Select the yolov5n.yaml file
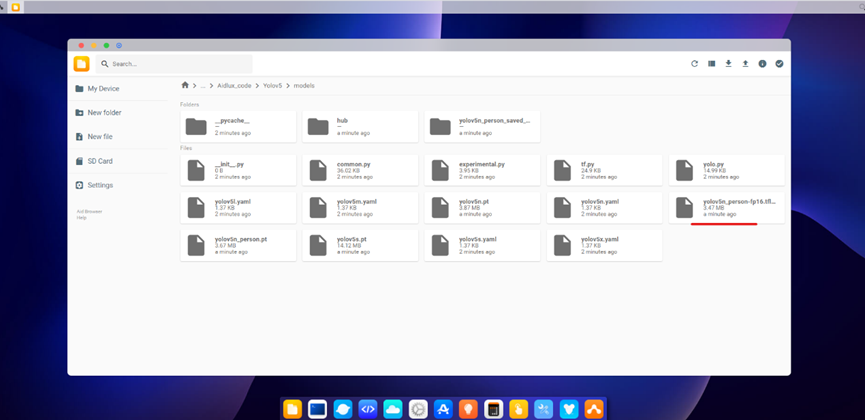The image size is (865, 420). (x=605, y=208)
